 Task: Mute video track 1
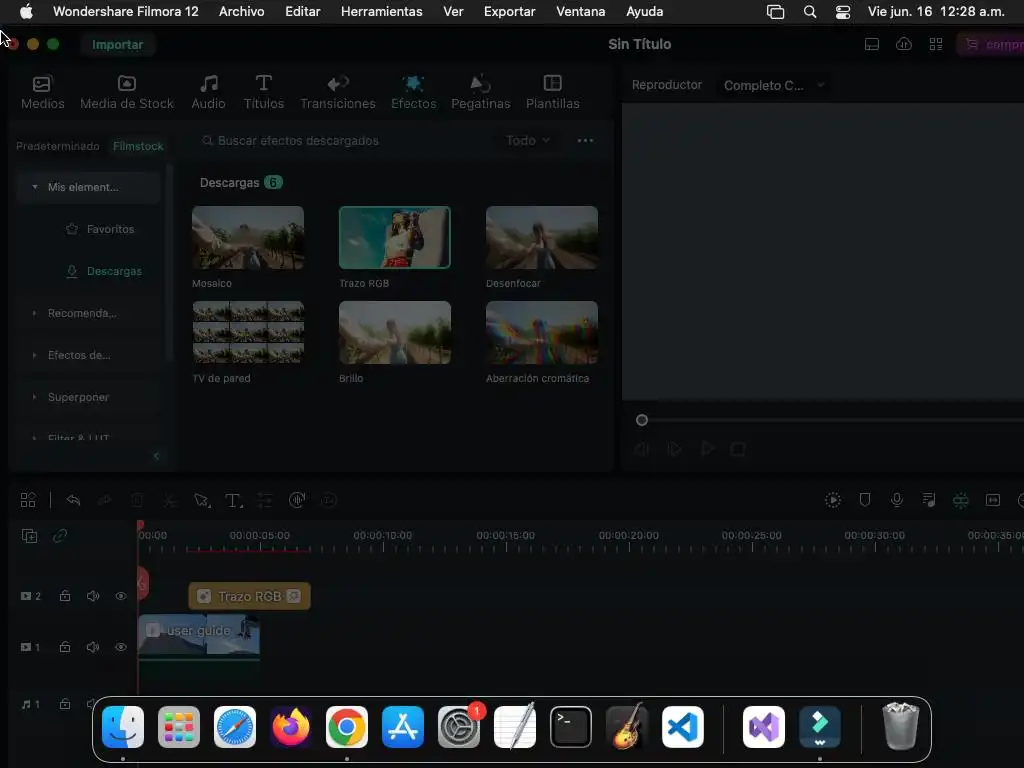[x=93, y=647]
